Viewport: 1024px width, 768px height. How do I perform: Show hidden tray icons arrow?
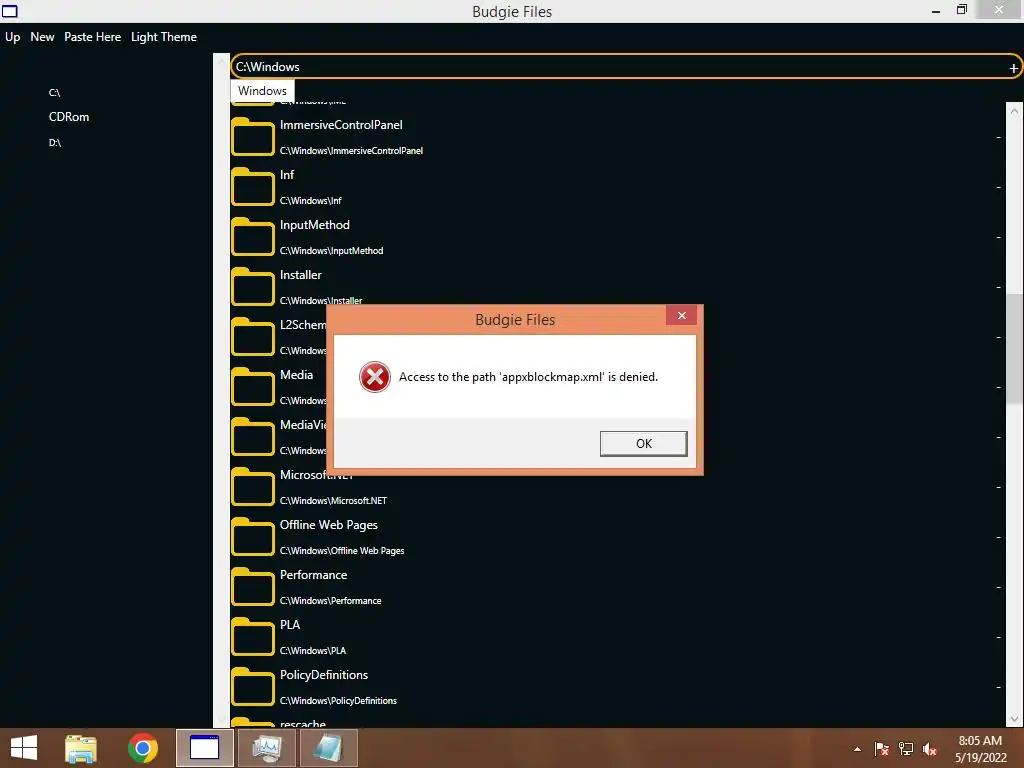pos(857,750)
